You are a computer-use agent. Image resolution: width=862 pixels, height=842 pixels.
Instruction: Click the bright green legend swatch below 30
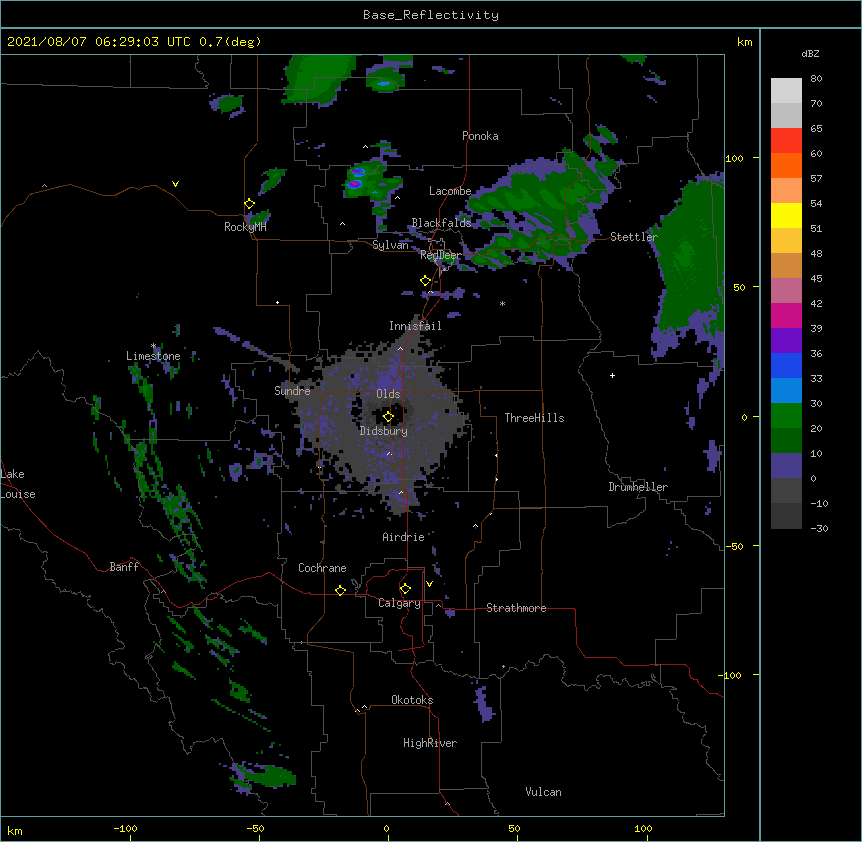click(786, 416)
